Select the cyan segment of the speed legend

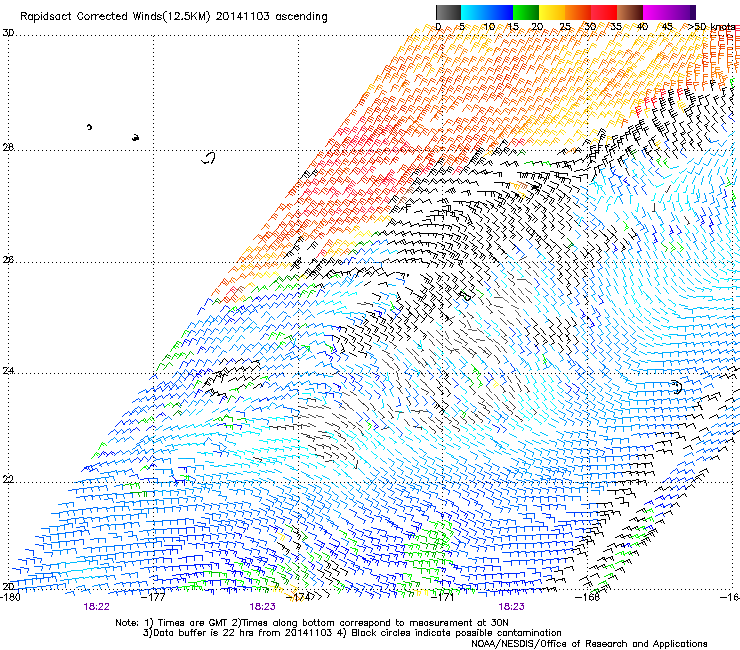pos(473,12)
